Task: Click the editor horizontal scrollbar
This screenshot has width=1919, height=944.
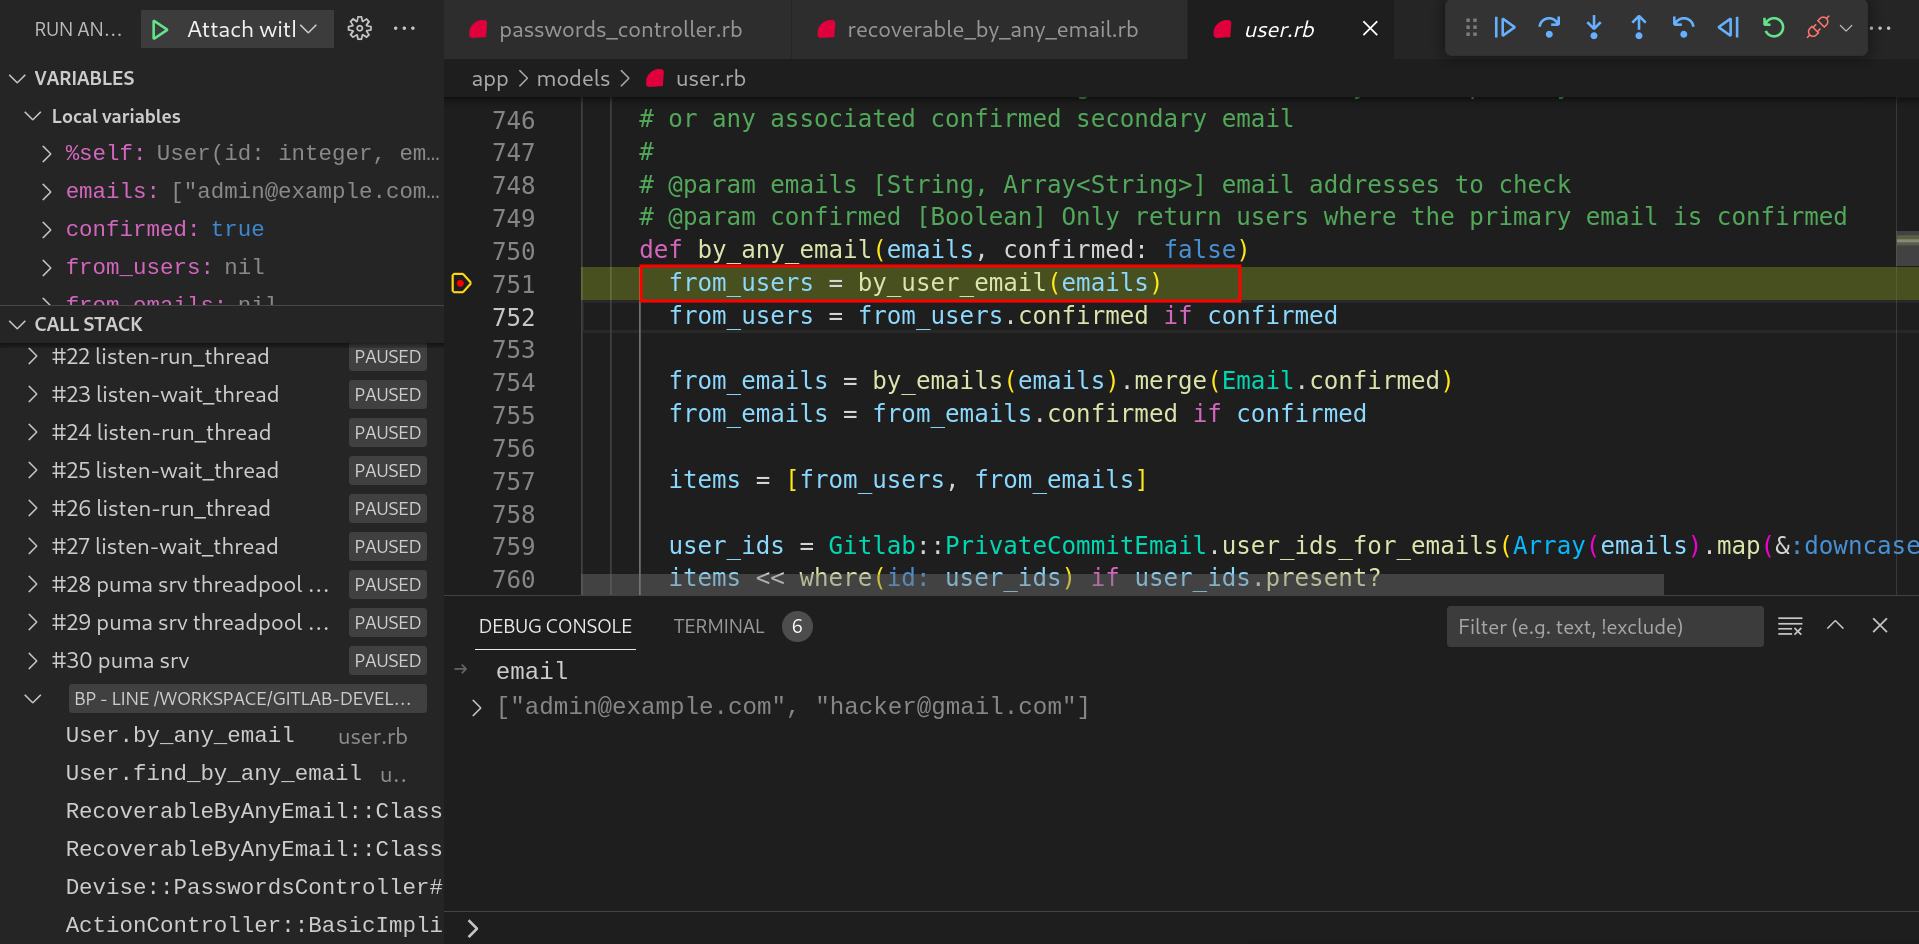Action: pos(1122,584)
